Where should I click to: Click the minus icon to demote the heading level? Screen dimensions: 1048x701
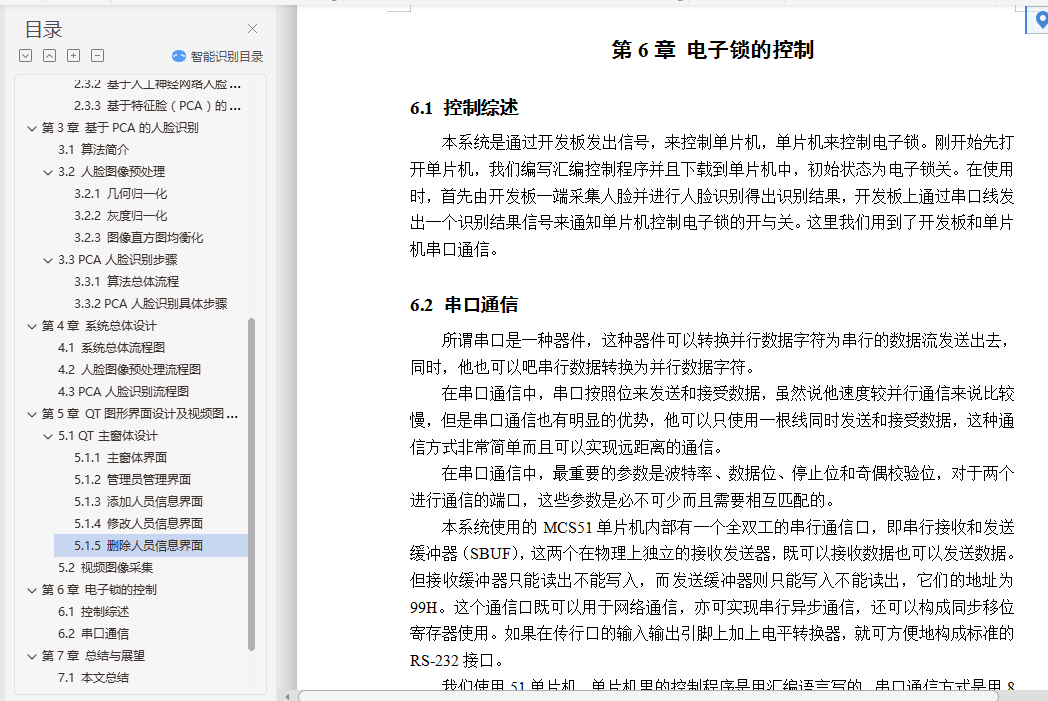pyautogui.click(x=98, y=55)
